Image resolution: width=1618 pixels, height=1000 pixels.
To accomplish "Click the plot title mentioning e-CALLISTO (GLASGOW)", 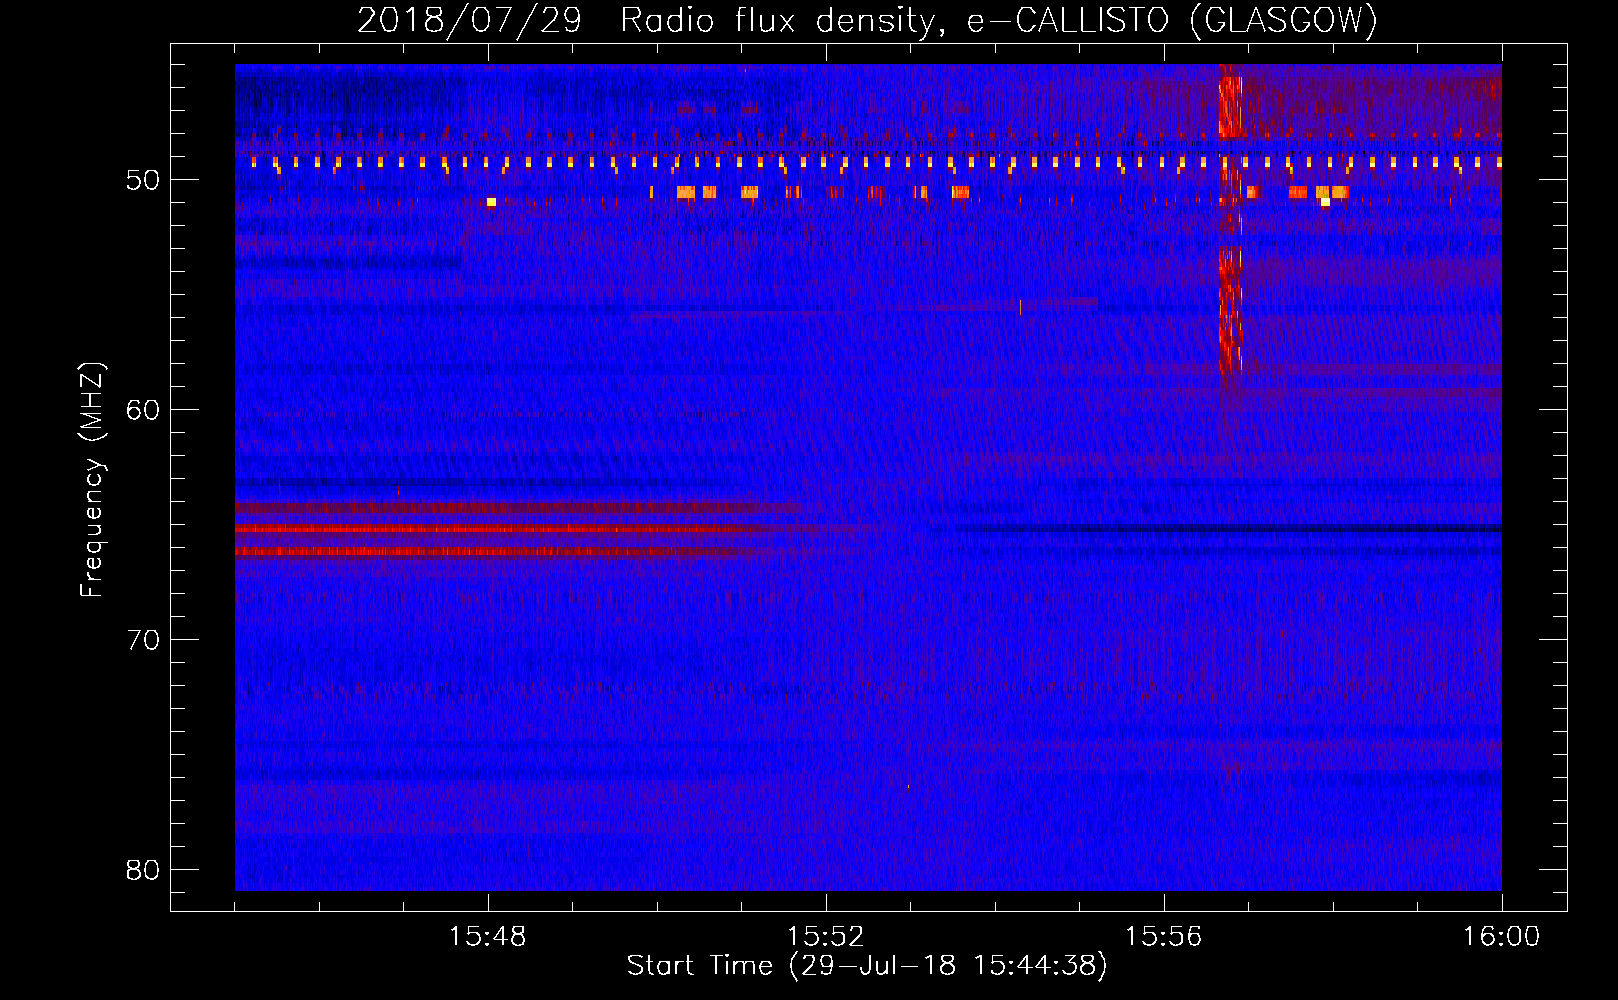I will pos(867,20).
